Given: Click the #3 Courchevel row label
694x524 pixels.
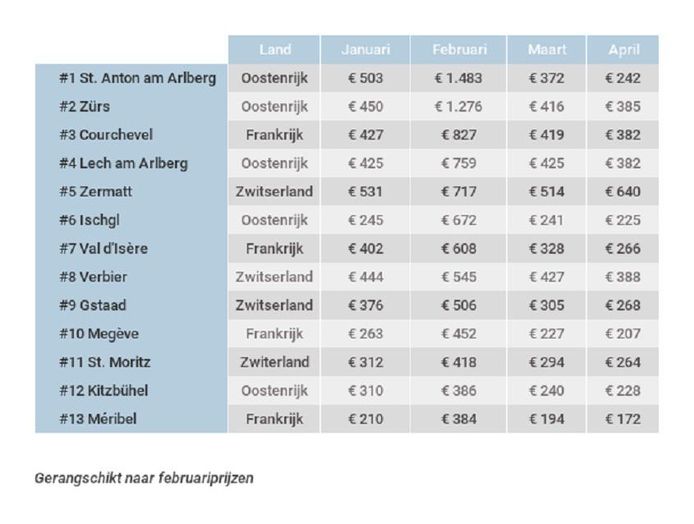Looking at the screenshot, I should click(106, 135).
